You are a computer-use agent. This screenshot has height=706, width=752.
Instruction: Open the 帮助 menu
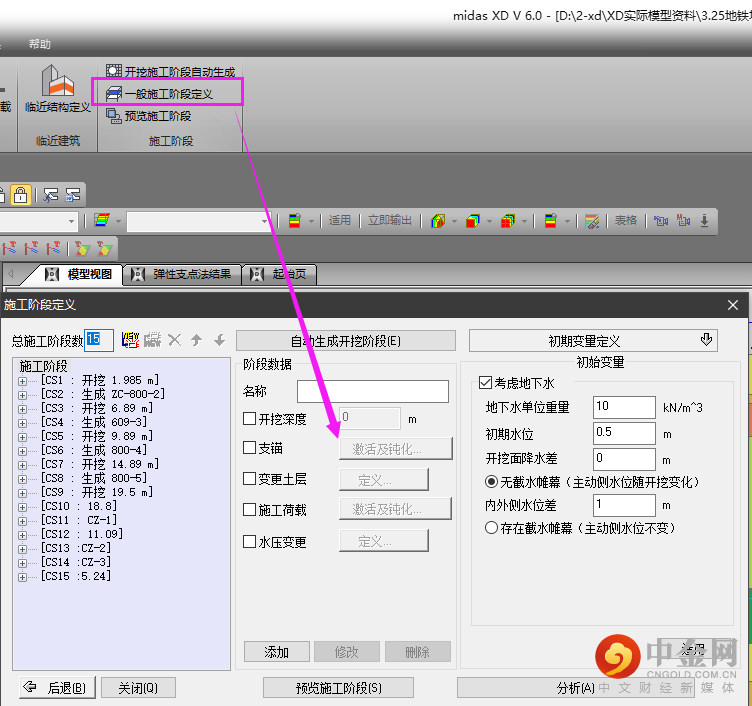(40, 45)
